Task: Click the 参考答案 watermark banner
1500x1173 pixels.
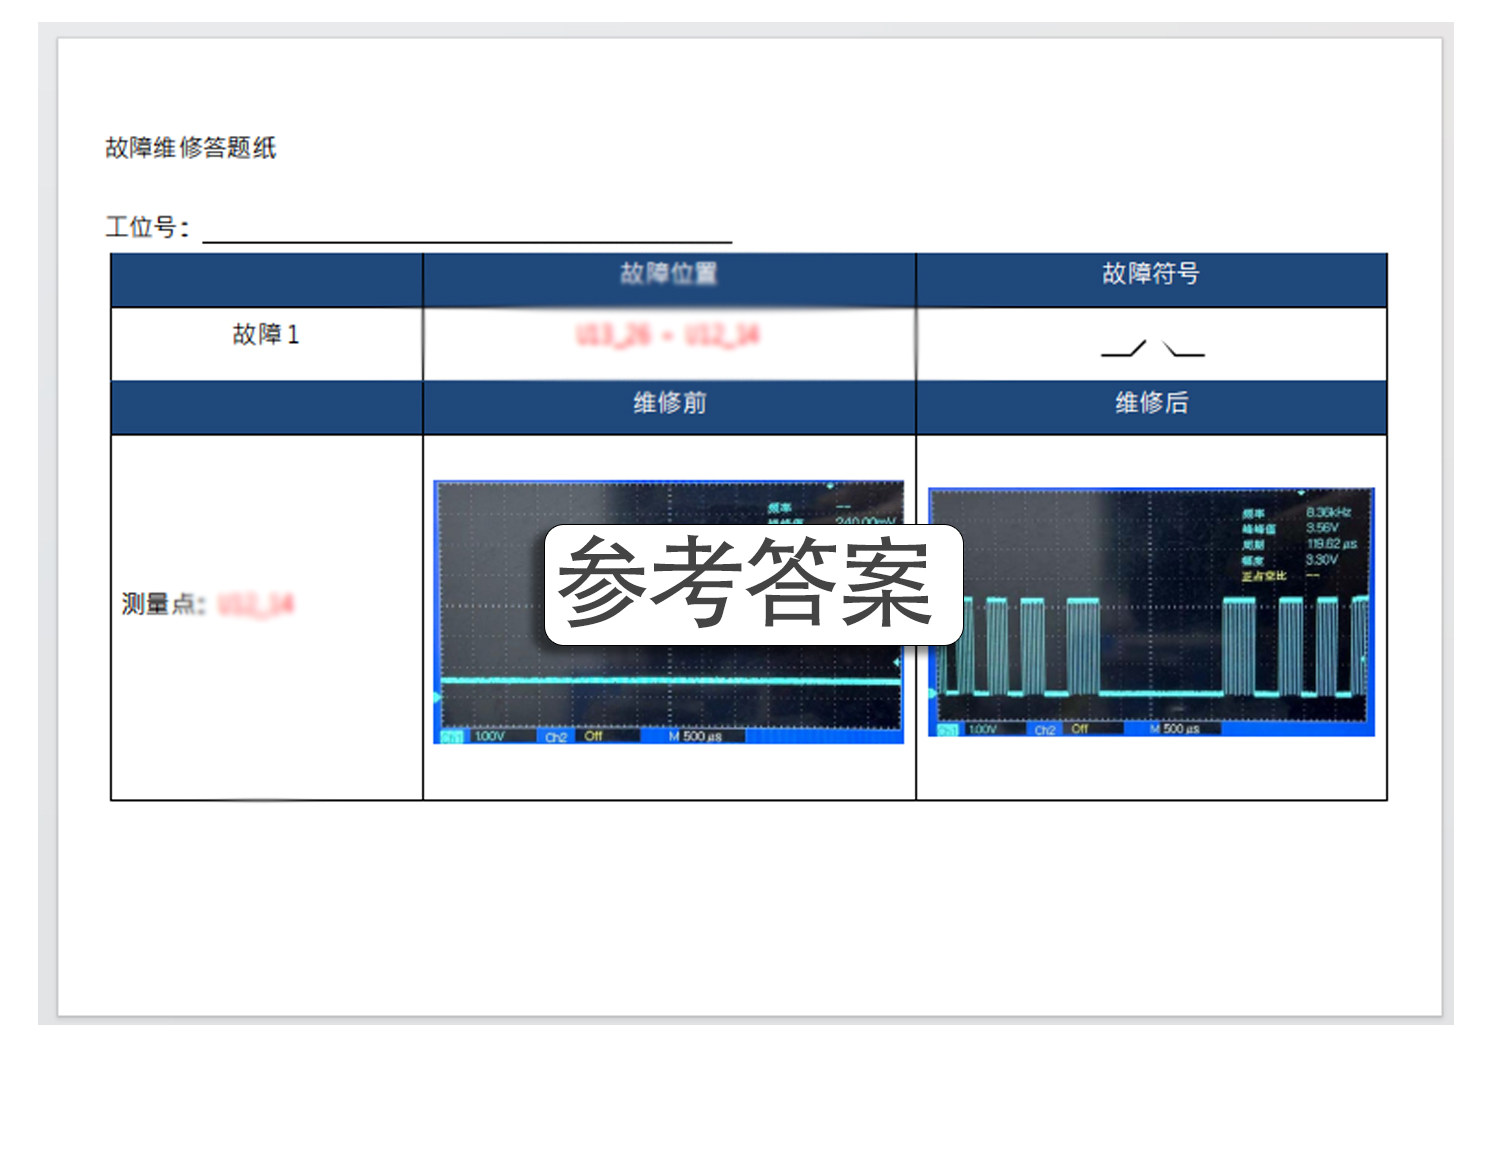Action: click(x=752, y=584)
